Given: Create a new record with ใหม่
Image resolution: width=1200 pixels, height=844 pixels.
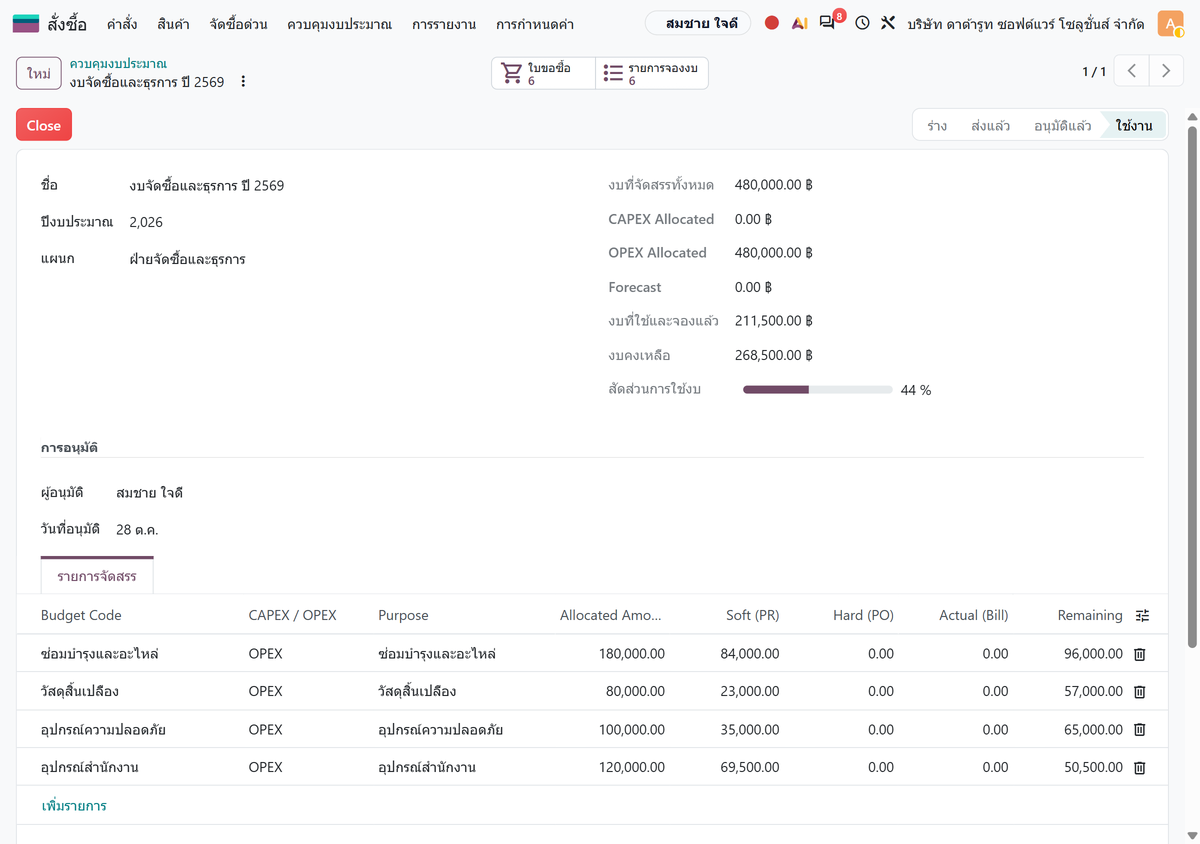Looking at the screenshot, I should point(39,74).
